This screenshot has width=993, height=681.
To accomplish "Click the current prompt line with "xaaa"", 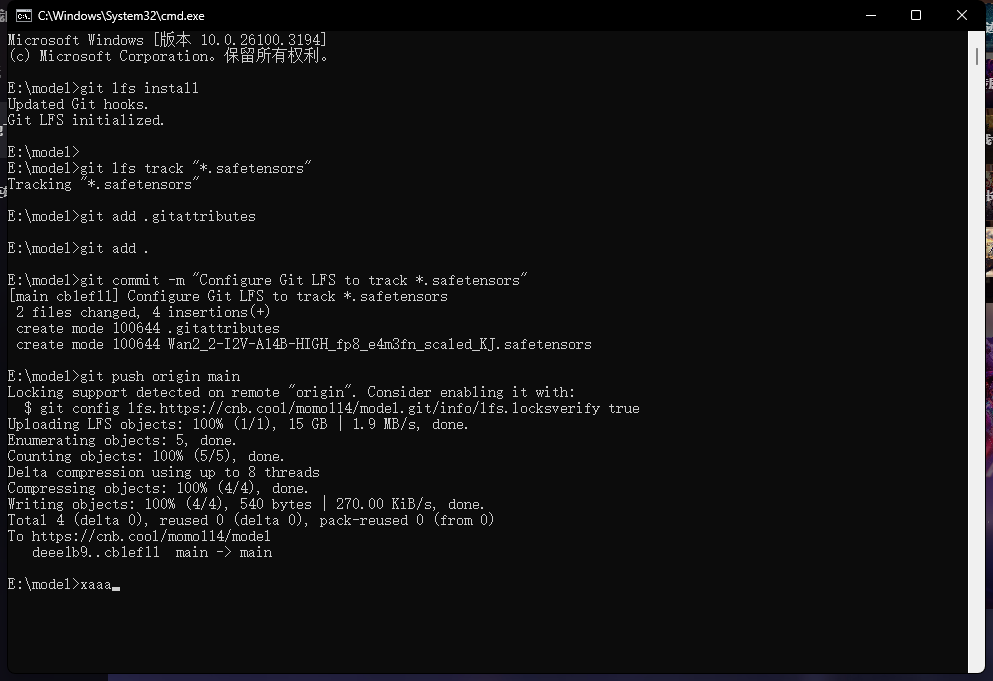I will [95, 584].
